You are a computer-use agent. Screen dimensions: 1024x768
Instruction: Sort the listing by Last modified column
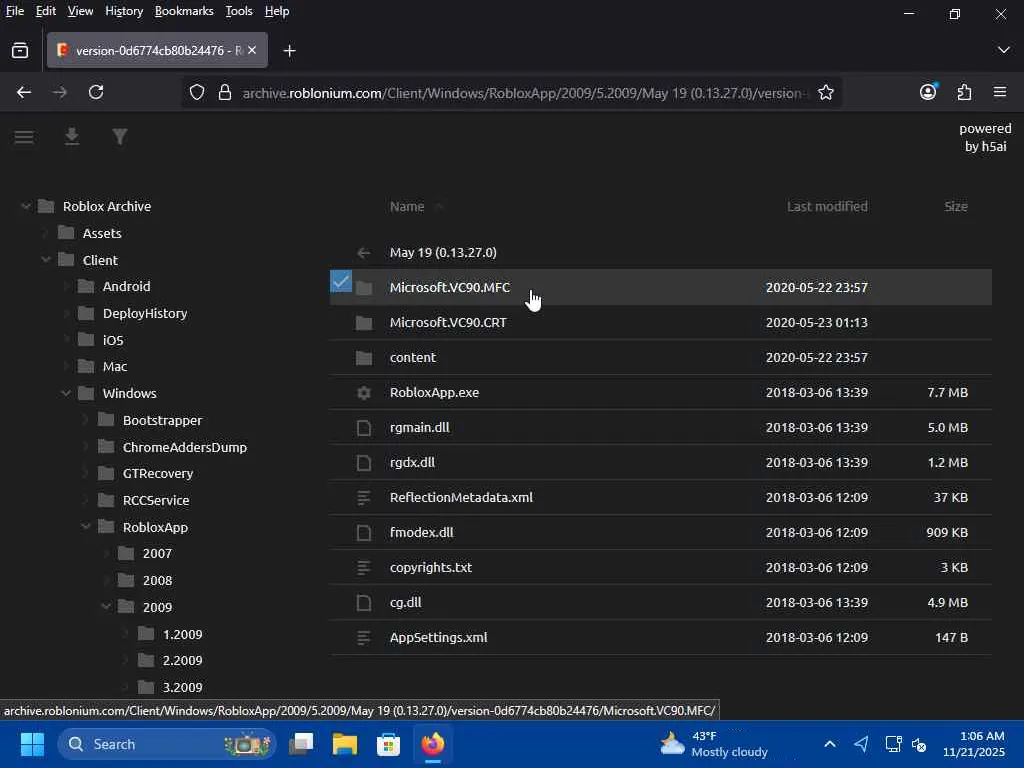(x=827, y=206)
